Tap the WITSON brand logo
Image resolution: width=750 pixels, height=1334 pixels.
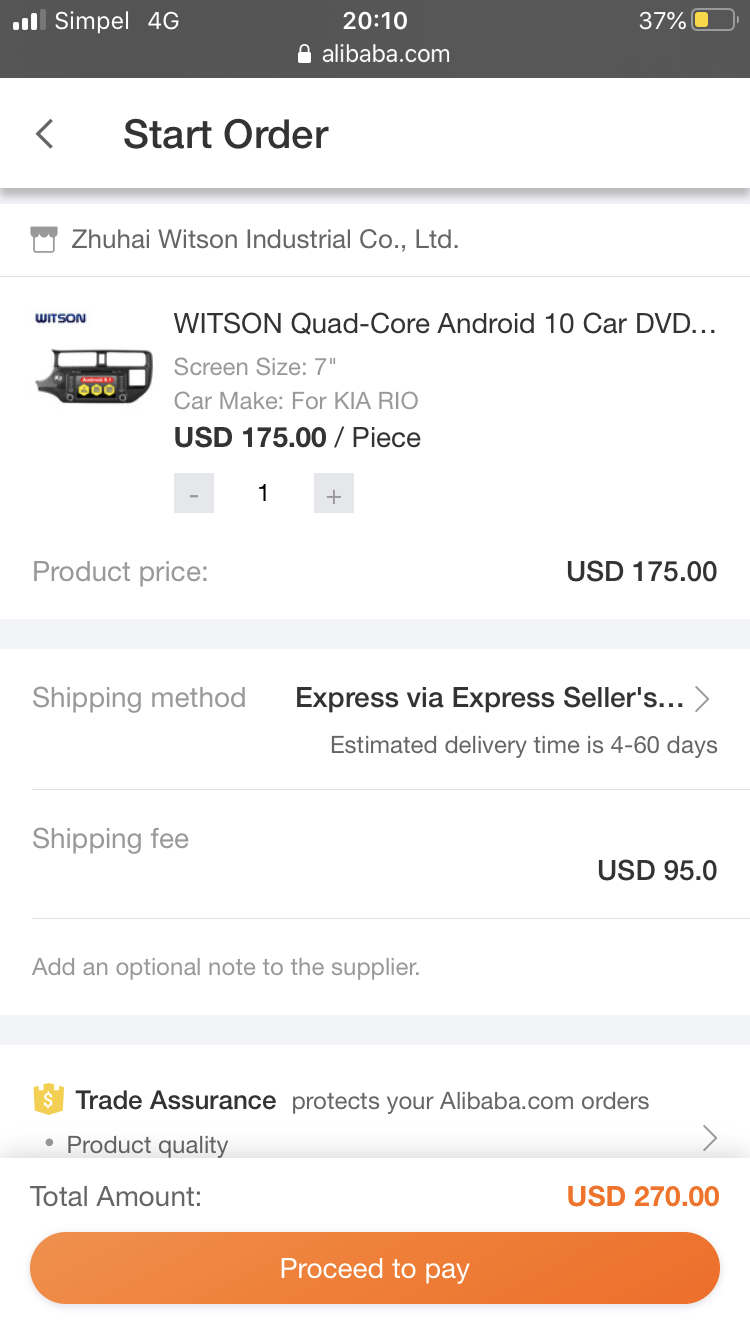pos(61,318)
